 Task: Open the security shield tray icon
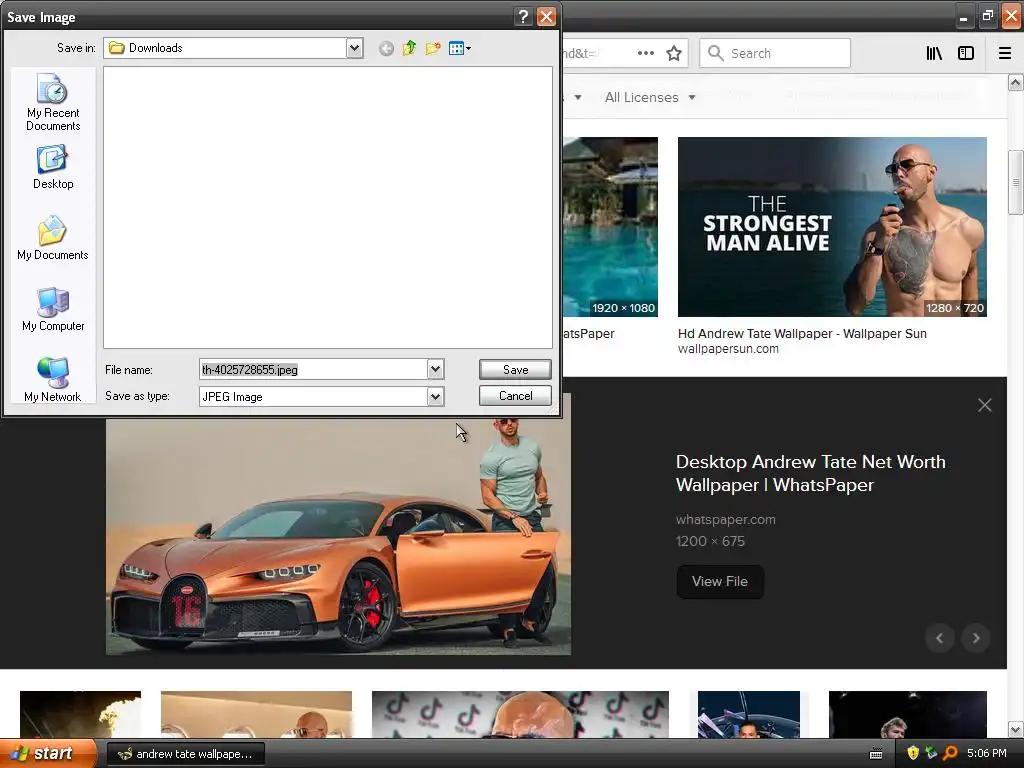click(913, 754)
